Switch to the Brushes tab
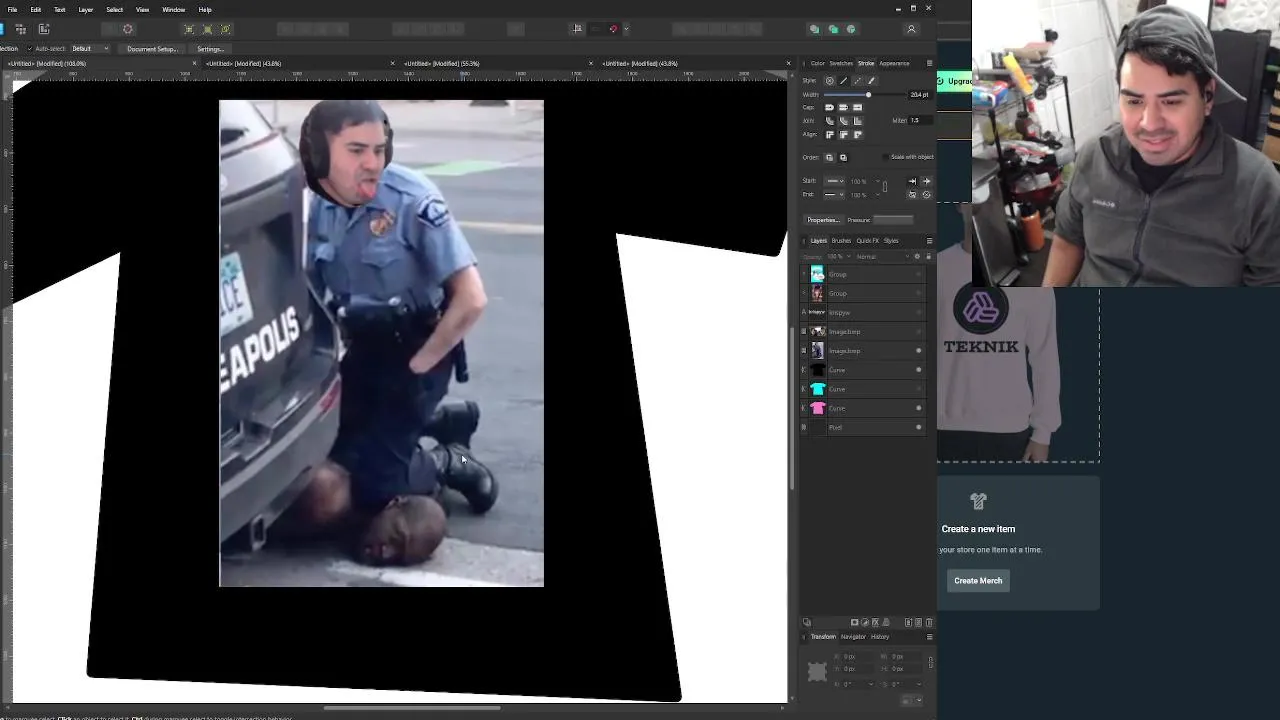This screenshot has width=1280, height=720. 841,240
